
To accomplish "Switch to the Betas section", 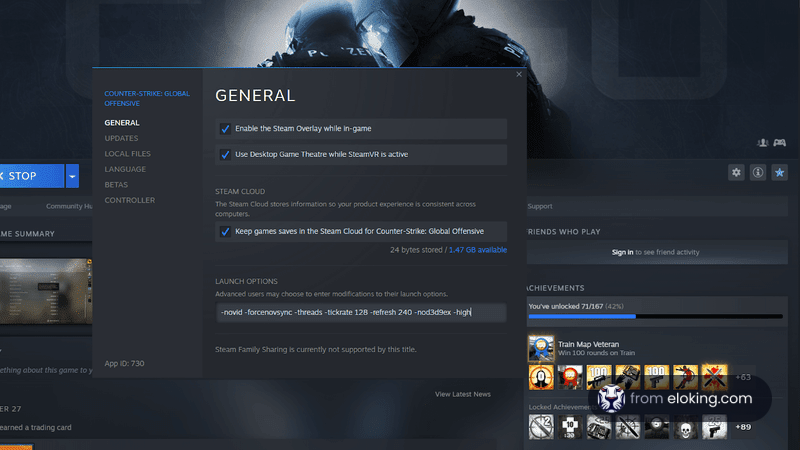I will [116, 185].
